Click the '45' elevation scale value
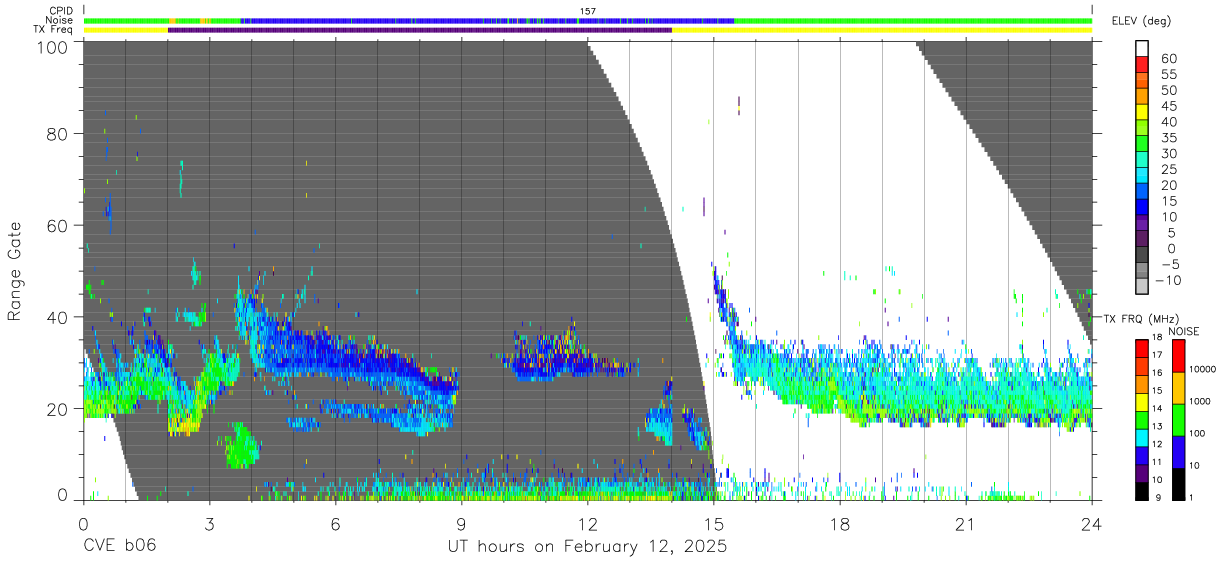The image size is (1228, 567). pos(1171,107)
